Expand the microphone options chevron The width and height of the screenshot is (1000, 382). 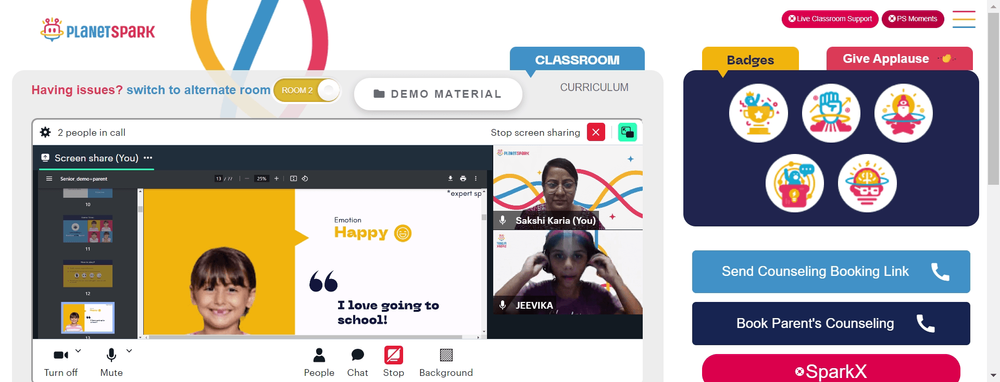(129, 350)
